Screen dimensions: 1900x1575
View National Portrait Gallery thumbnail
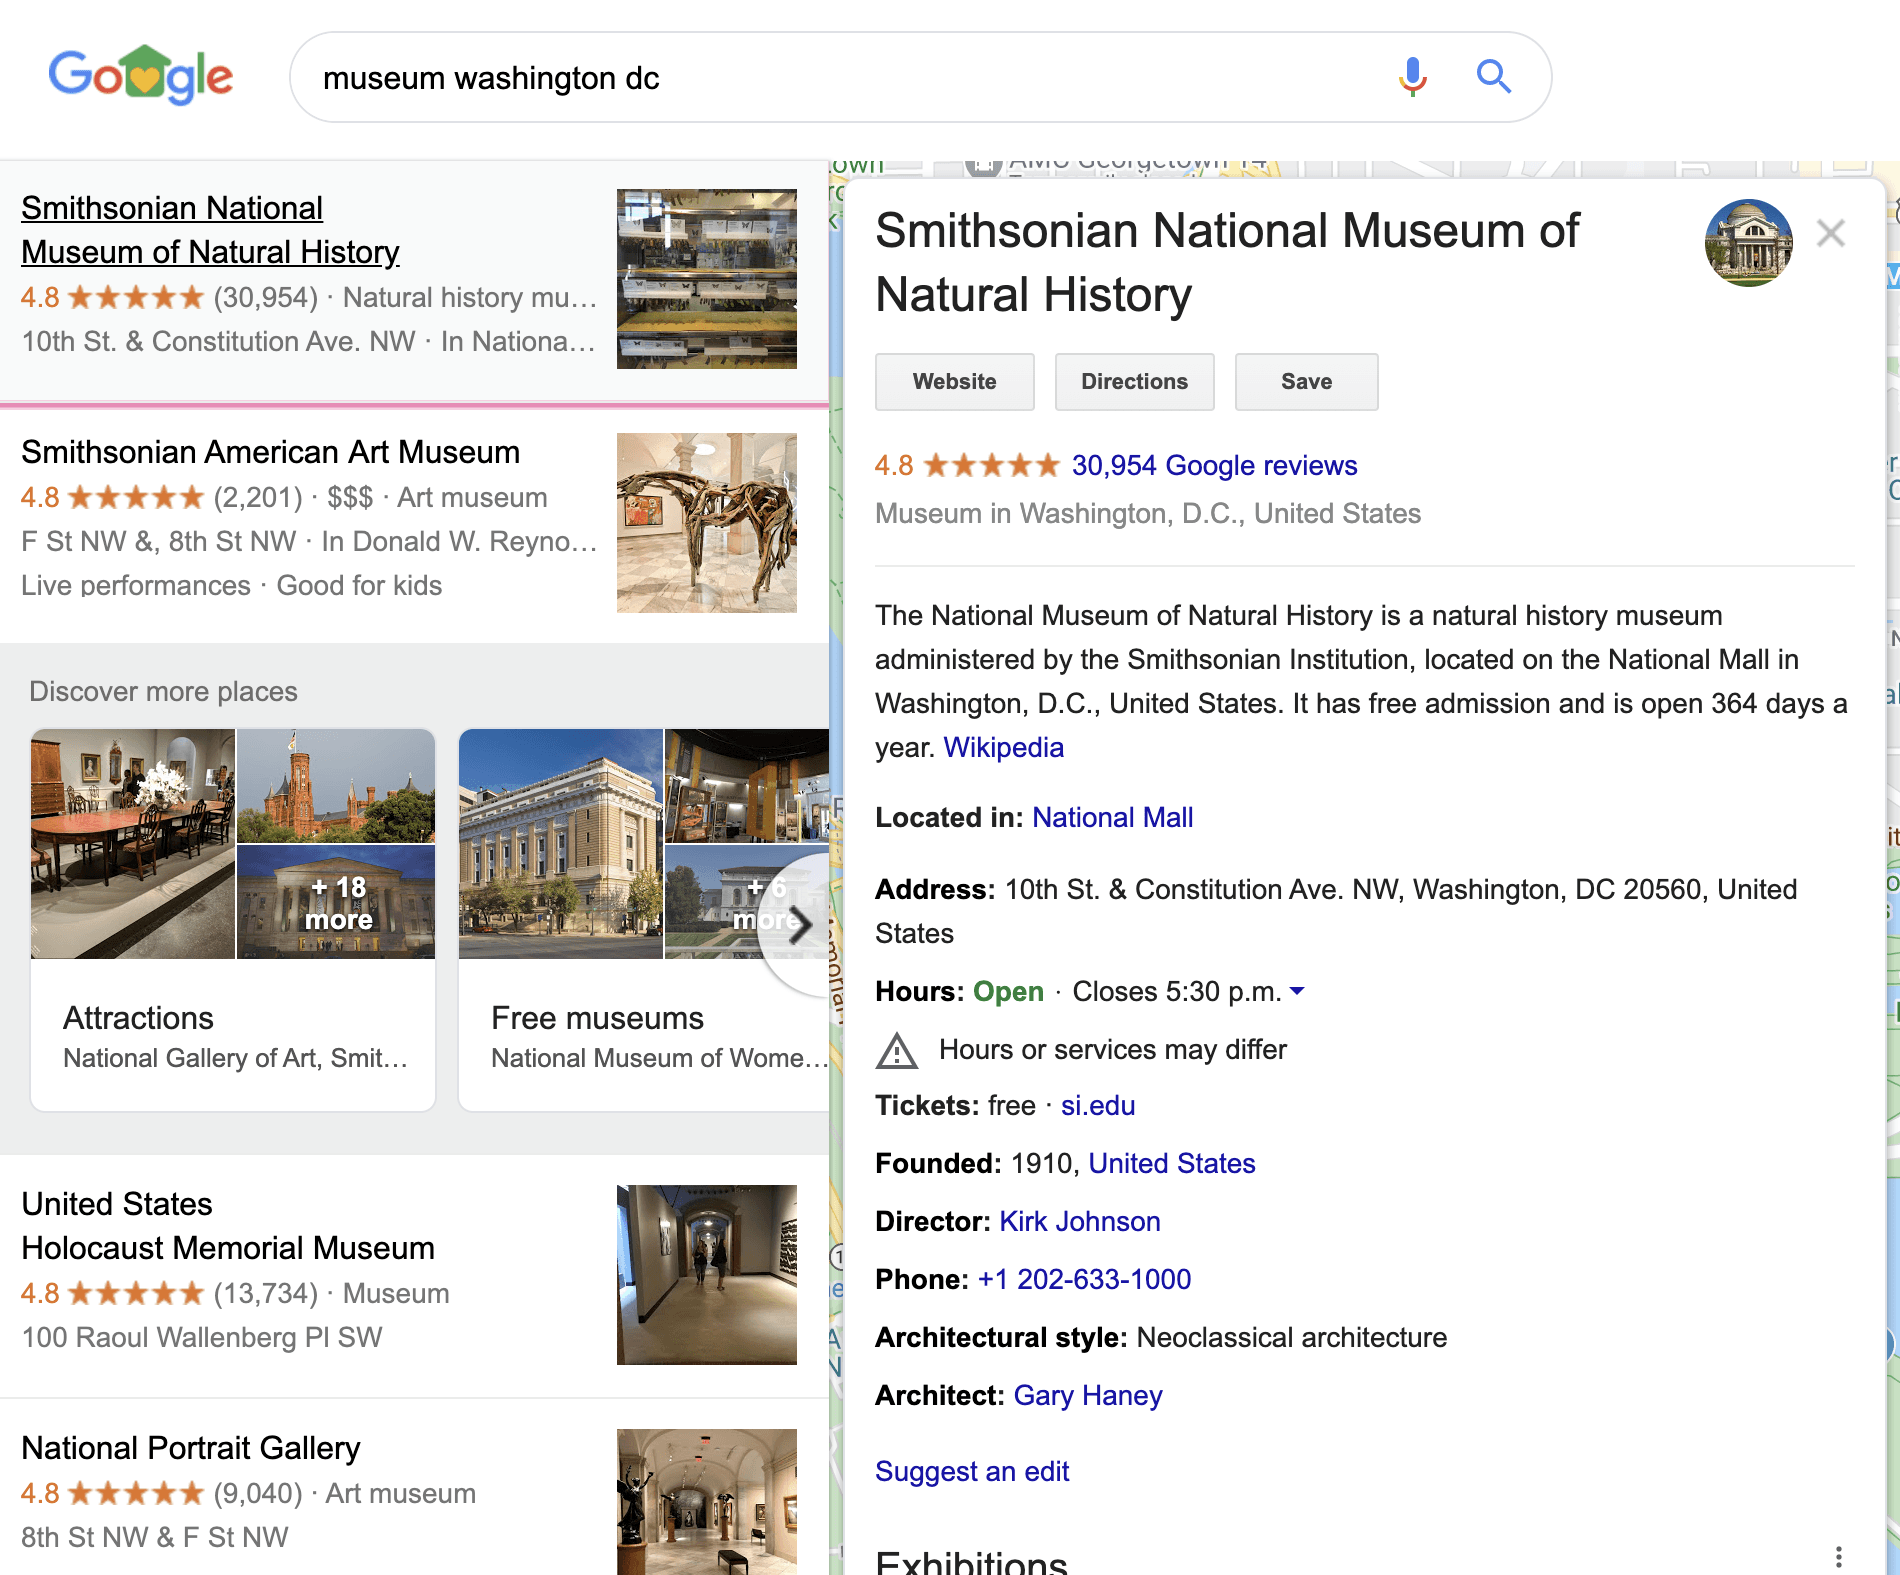pos(706,1502)
